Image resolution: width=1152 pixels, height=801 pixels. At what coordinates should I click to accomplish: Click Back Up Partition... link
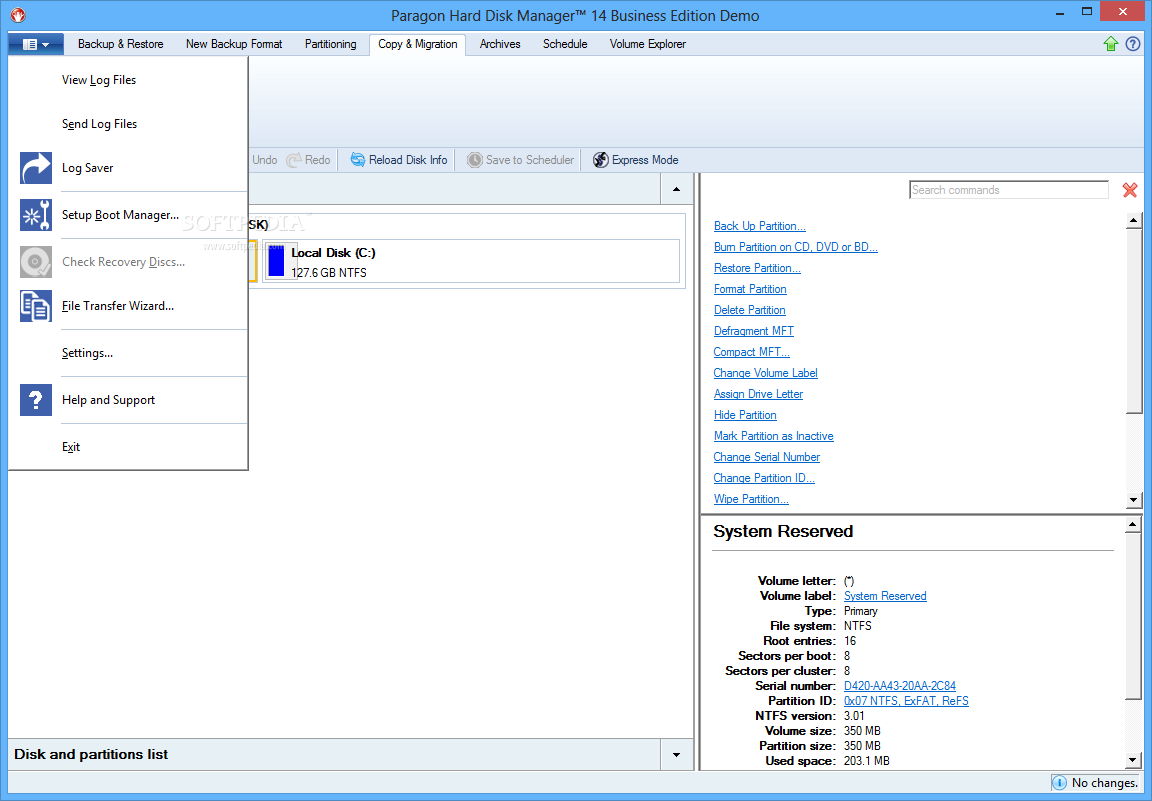[760, 226]
